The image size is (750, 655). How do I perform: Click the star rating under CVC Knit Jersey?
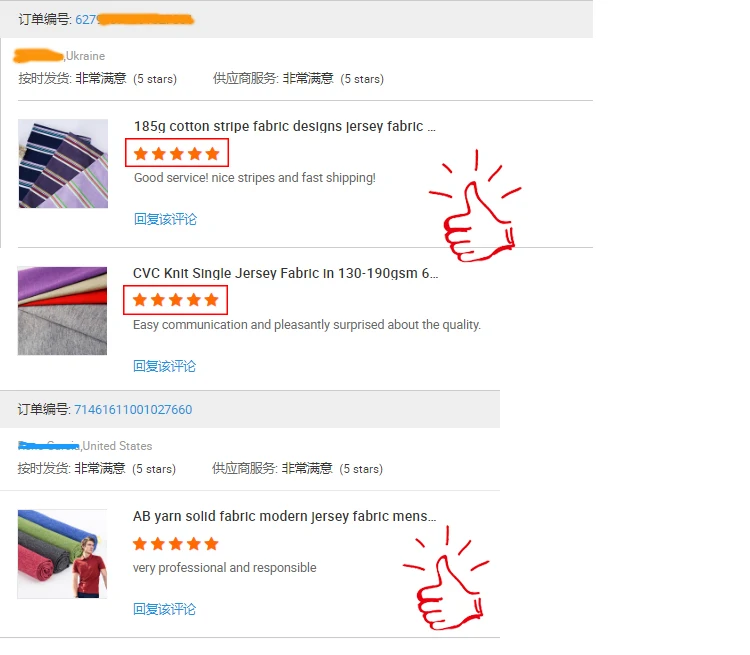(x=176, y=300)
